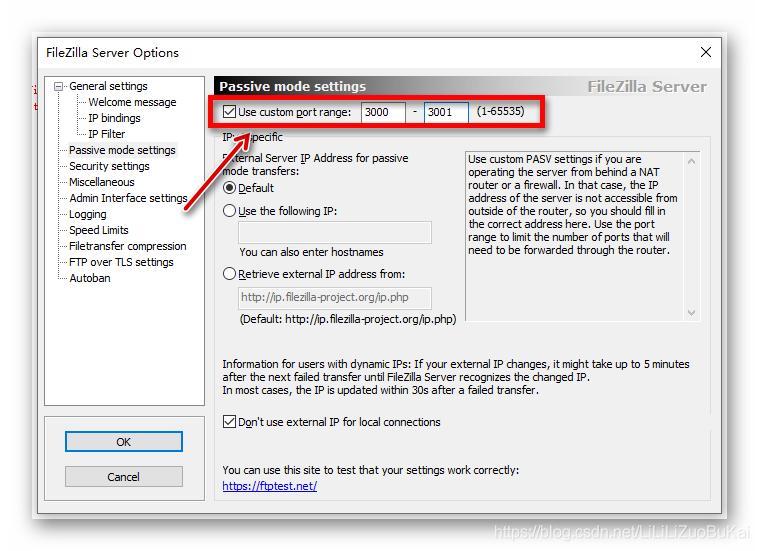Open the Security settings page
Screen dimensions: 759x551
click(109, 166)
